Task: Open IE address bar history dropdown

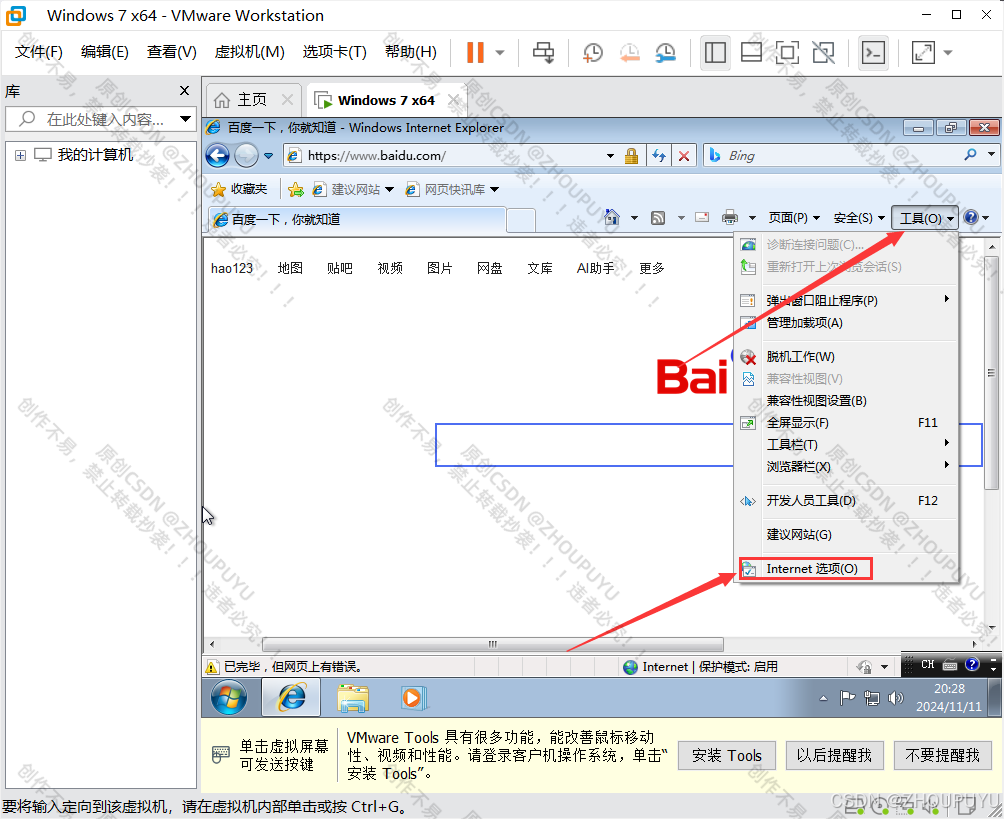Action: pyautogui.click(x=610, y=156)
